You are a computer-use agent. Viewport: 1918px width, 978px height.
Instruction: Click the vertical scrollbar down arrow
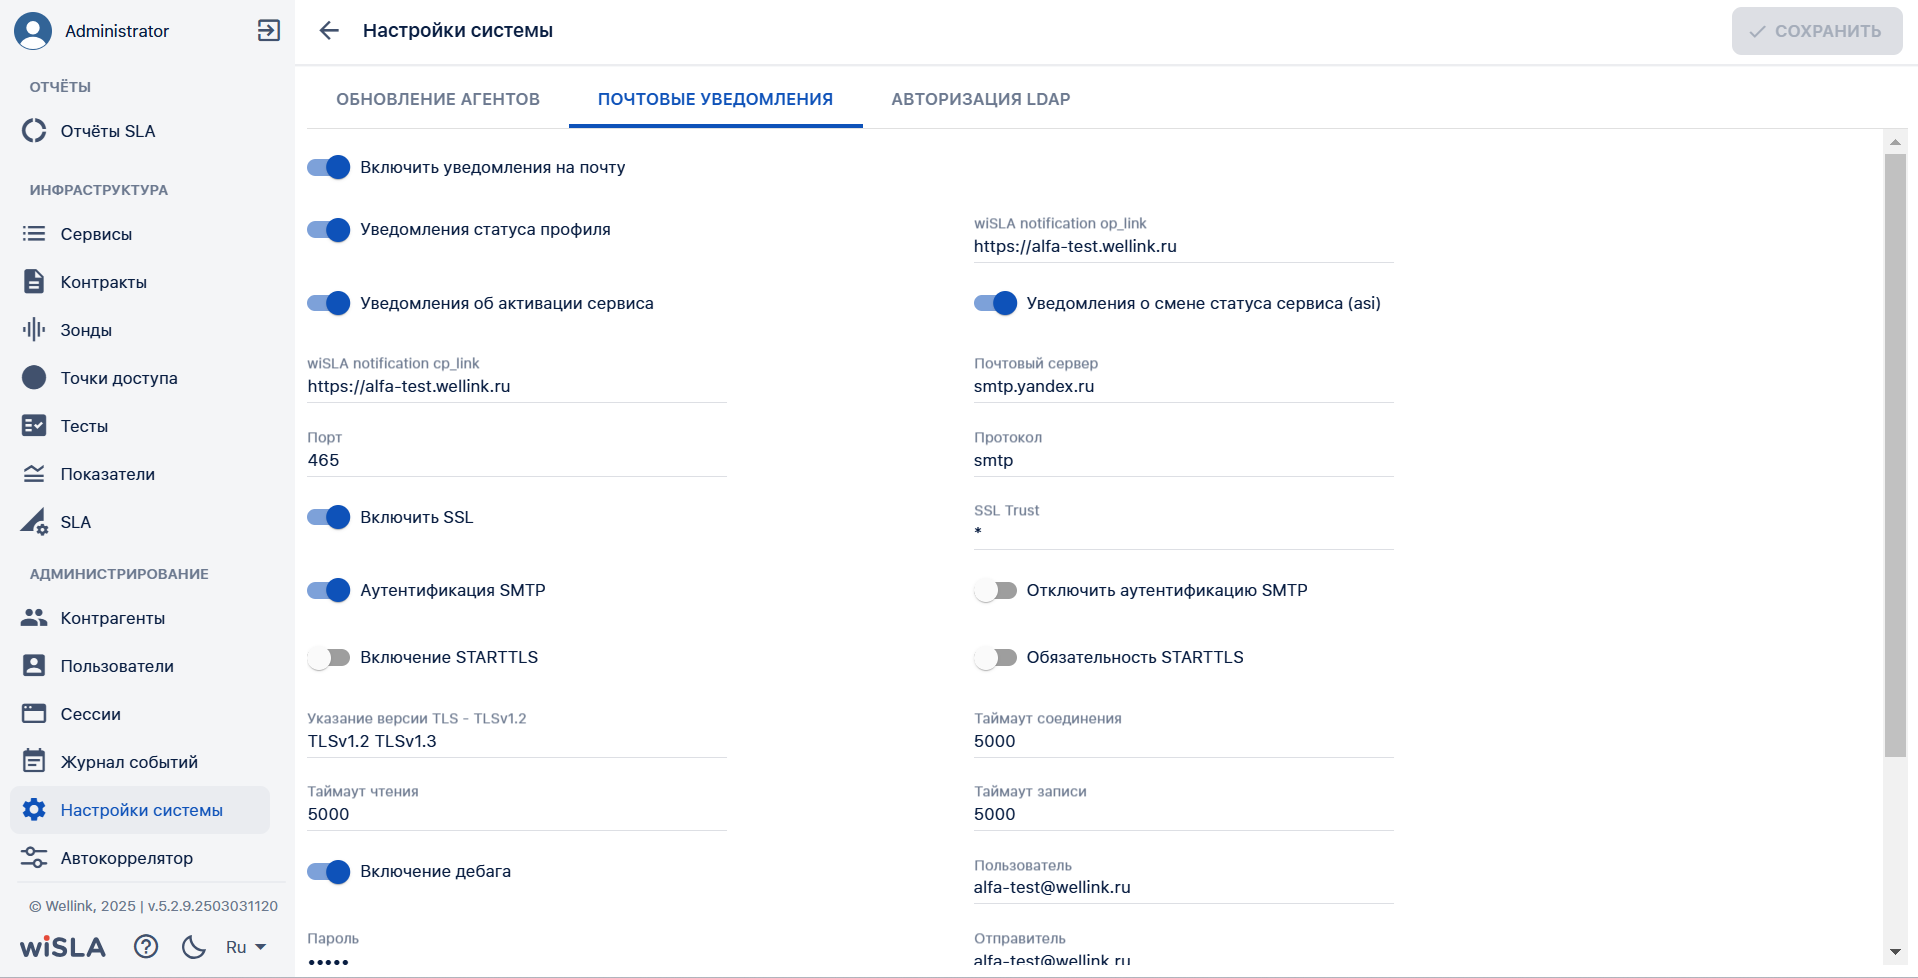1895,952
